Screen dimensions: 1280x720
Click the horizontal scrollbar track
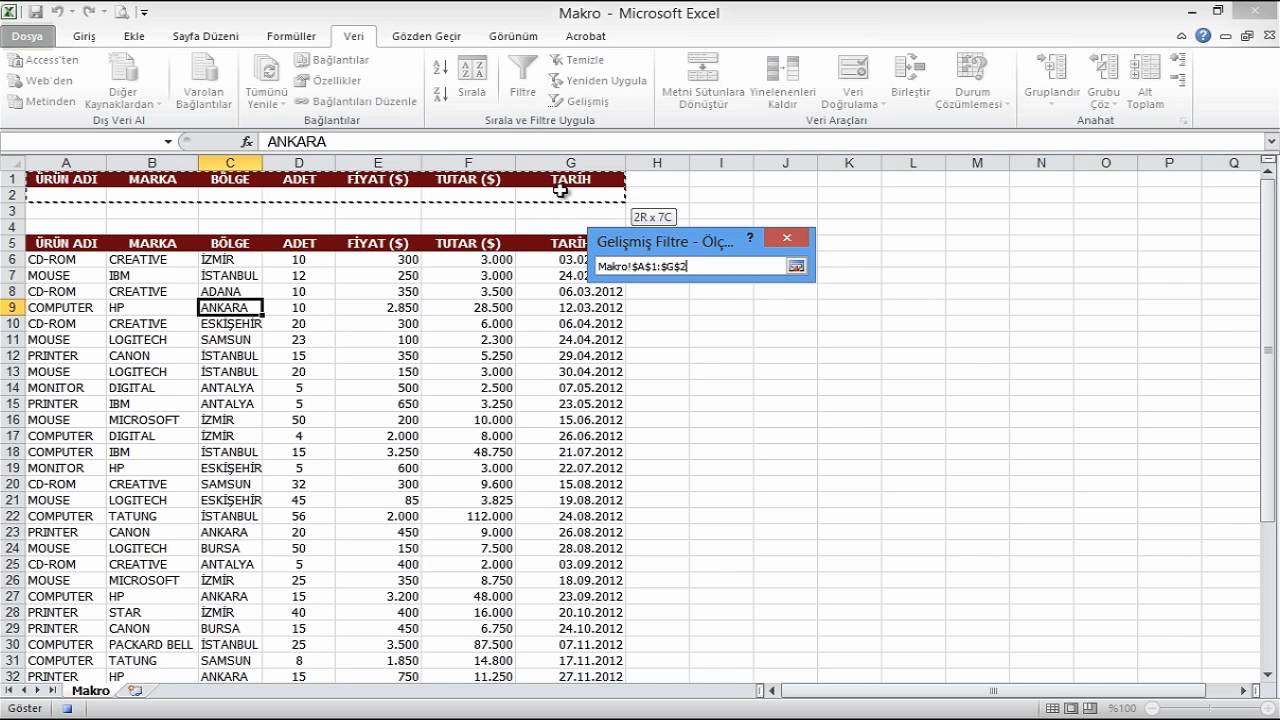tap(1010, 691)
